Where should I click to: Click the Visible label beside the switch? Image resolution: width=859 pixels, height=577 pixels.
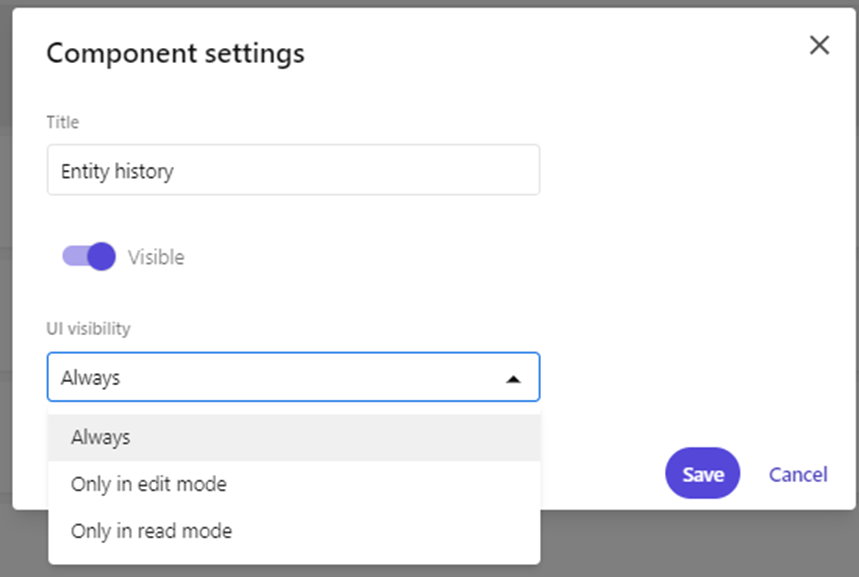tap(156, 258)
